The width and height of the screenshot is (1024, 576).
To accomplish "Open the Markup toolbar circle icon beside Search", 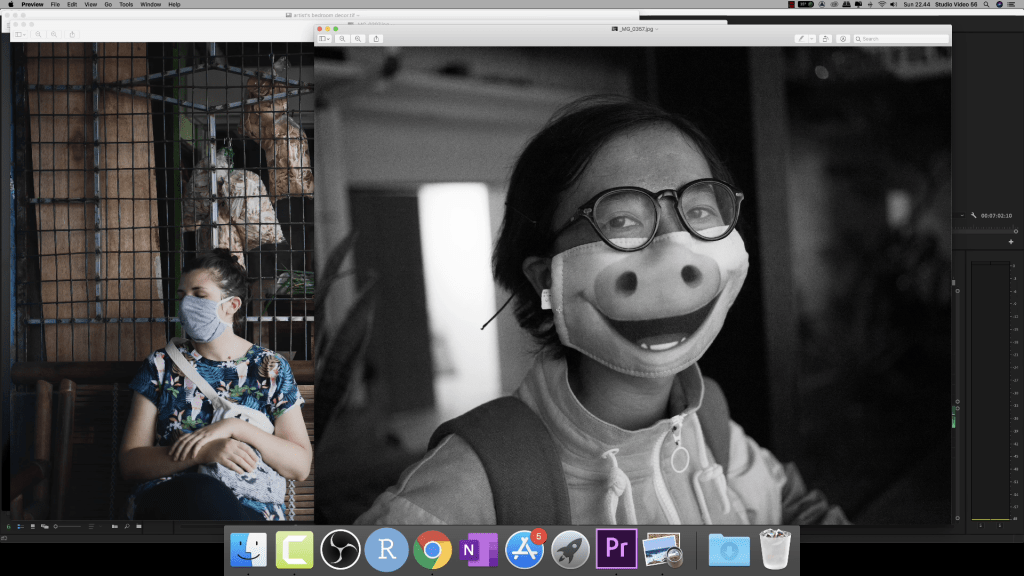I will pyautogui.click(x=843, y=39).
